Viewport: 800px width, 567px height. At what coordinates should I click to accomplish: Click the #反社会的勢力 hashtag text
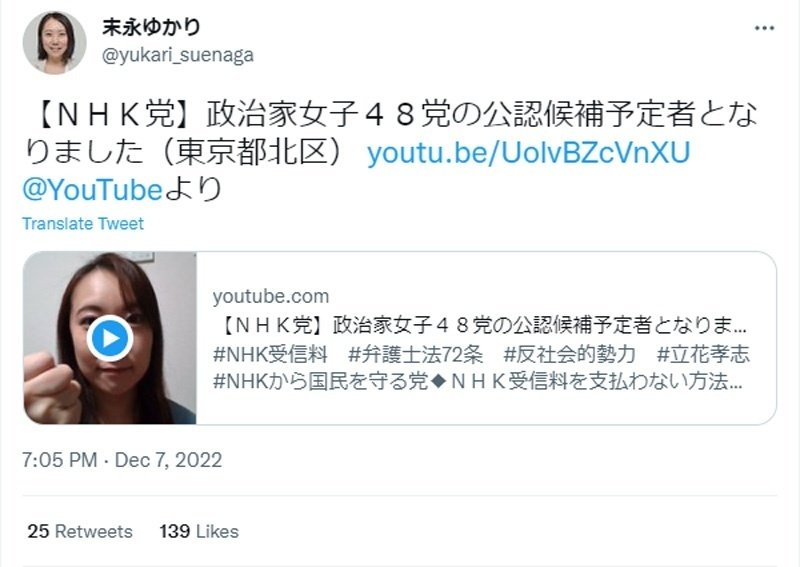click(x=569, y=354)
